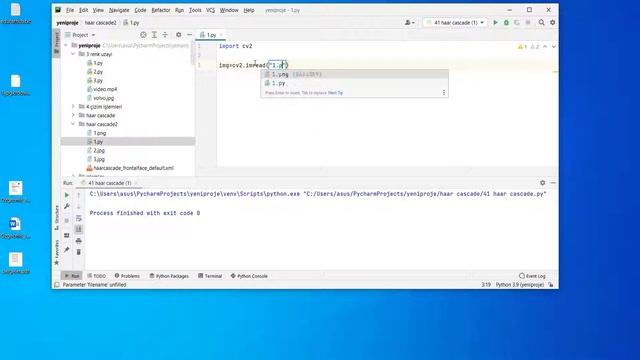Go to next highlighted error arrow in editor
This screenshot has height=360, width=640.
(x=553, y=47)
